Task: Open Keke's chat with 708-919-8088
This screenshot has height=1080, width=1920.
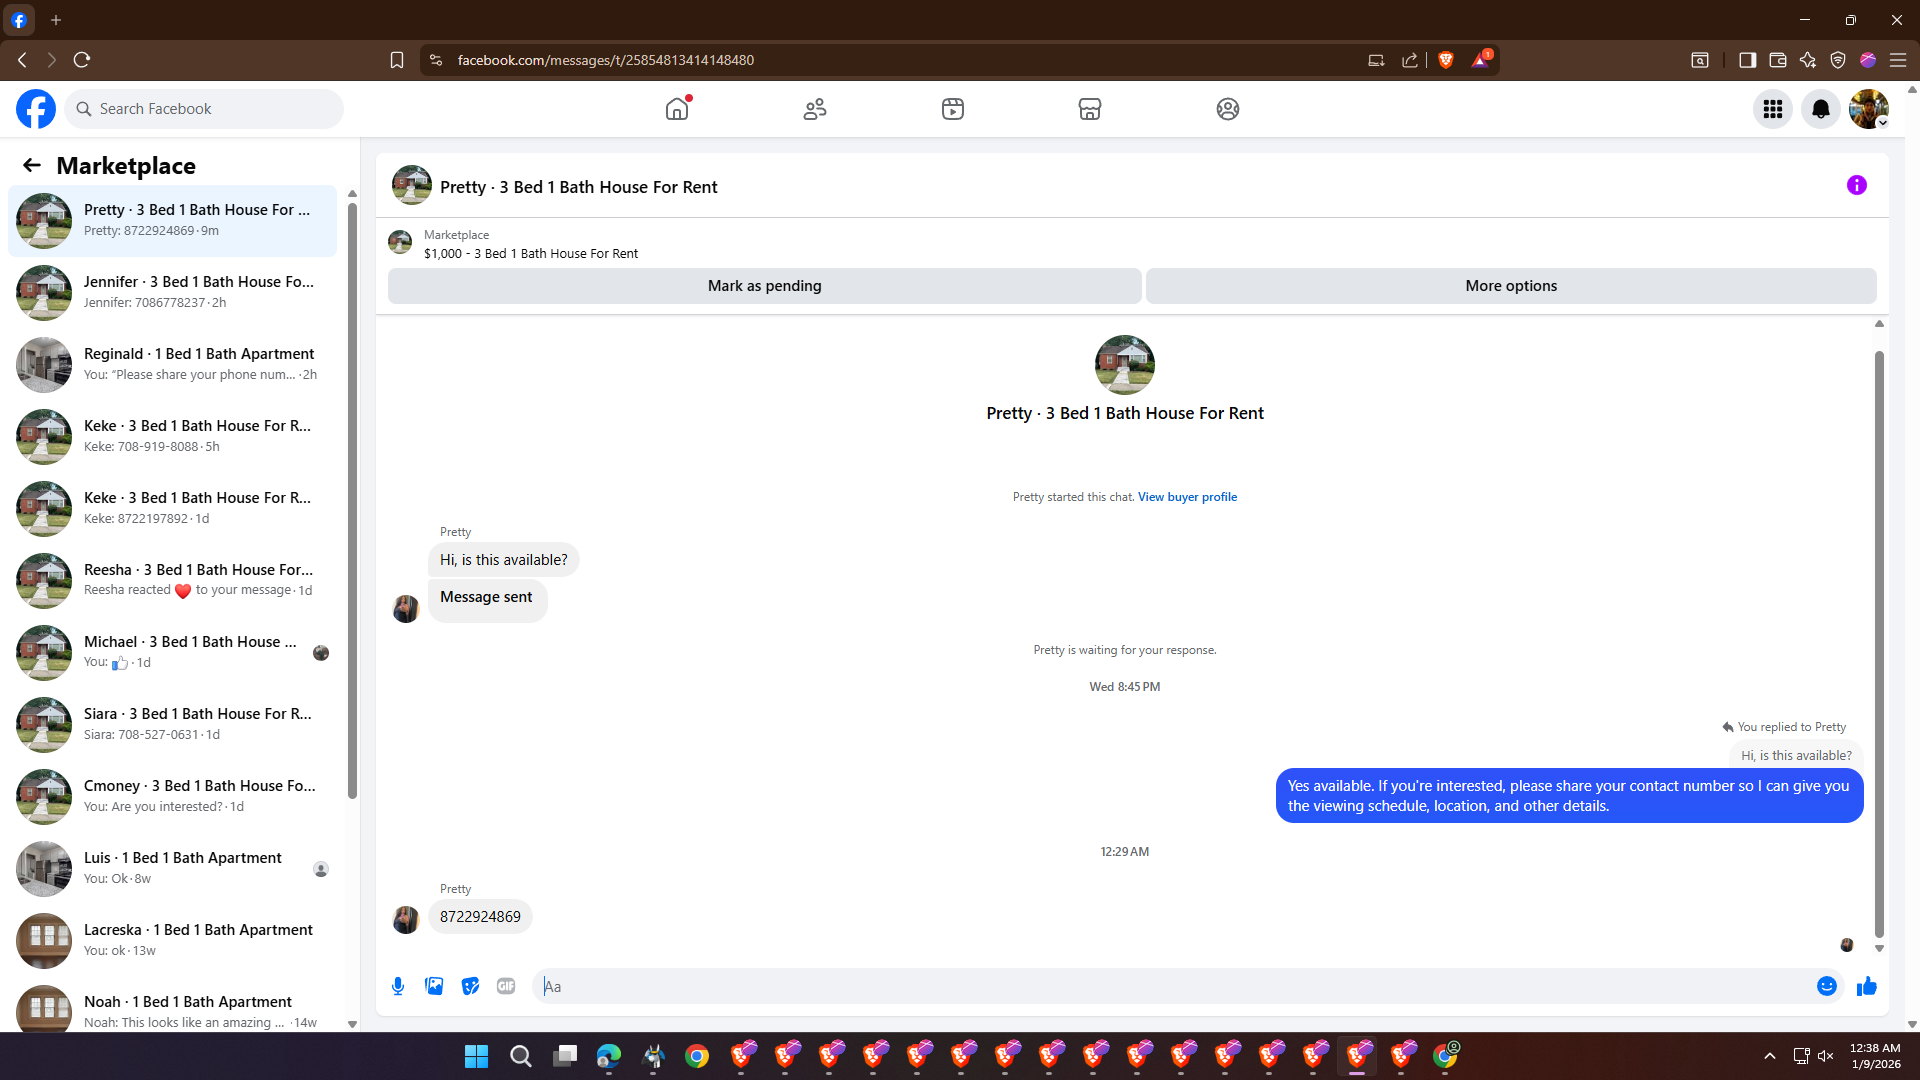Action: coord(172,437)
